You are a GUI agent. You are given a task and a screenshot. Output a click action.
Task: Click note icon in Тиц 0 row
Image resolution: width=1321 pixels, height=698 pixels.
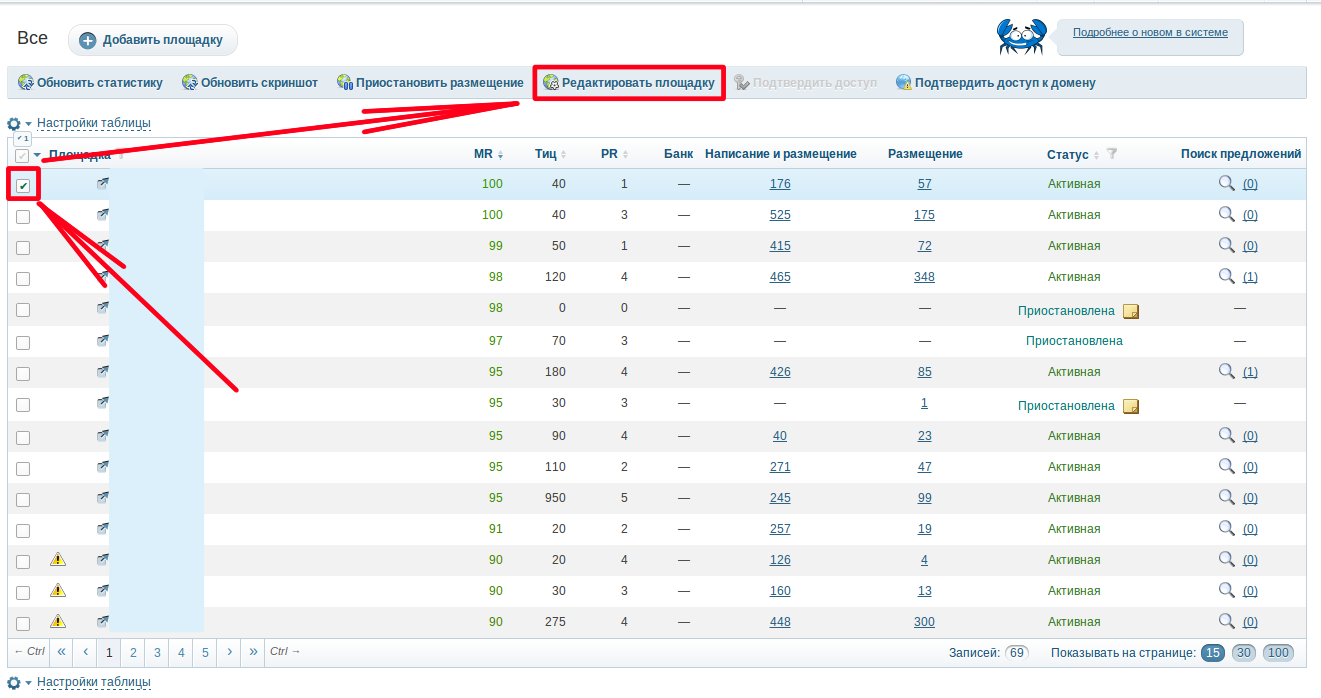(1131, 311)
